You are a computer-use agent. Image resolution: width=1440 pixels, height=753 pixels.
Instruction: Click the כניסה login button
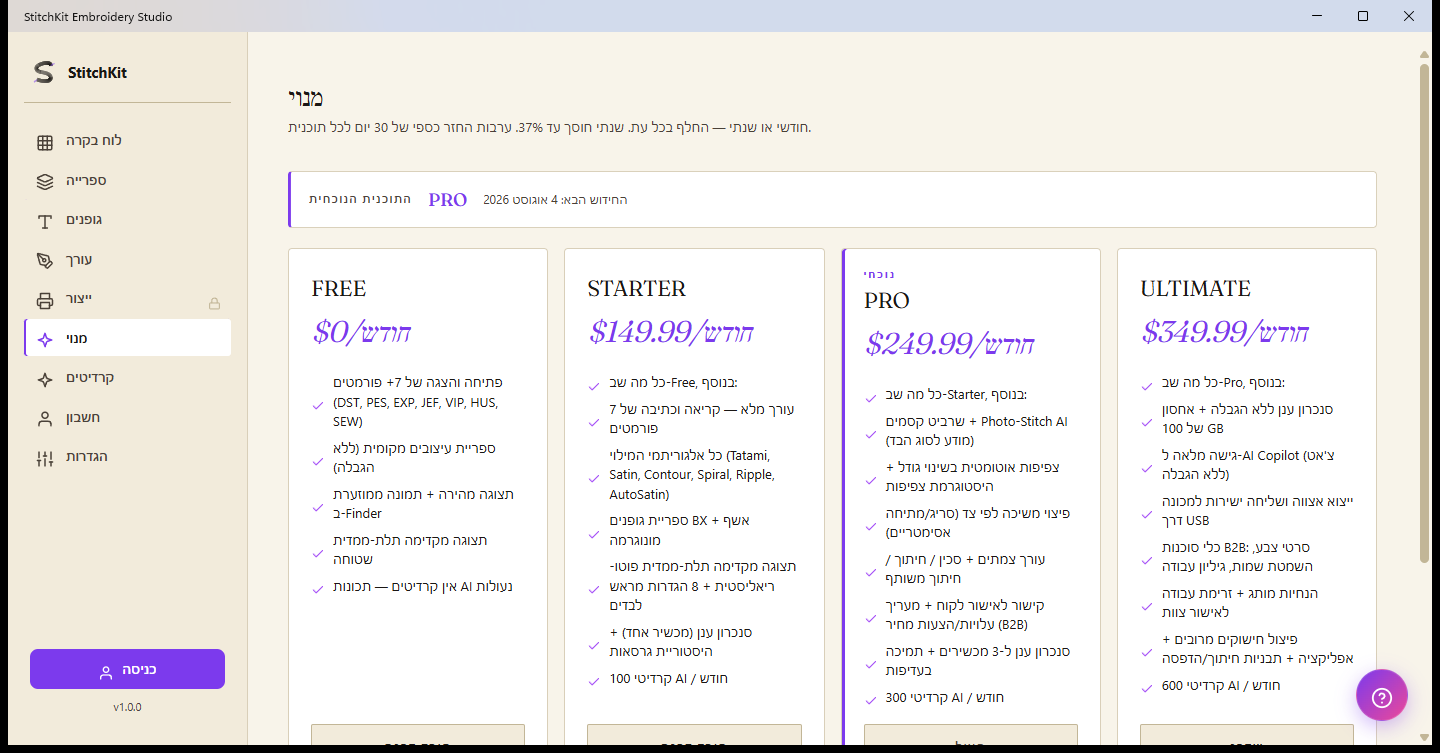[127, 669]
